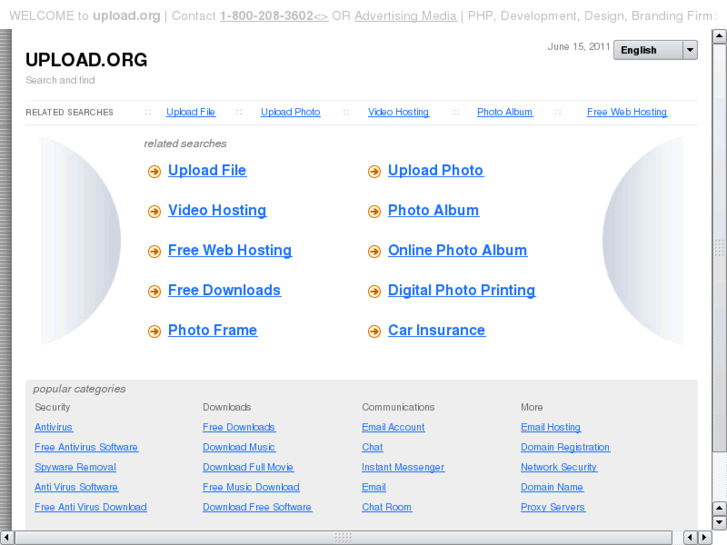727x545 pixels.
Task: Open the Instant Messenger link
Action: tap(403, 467)
